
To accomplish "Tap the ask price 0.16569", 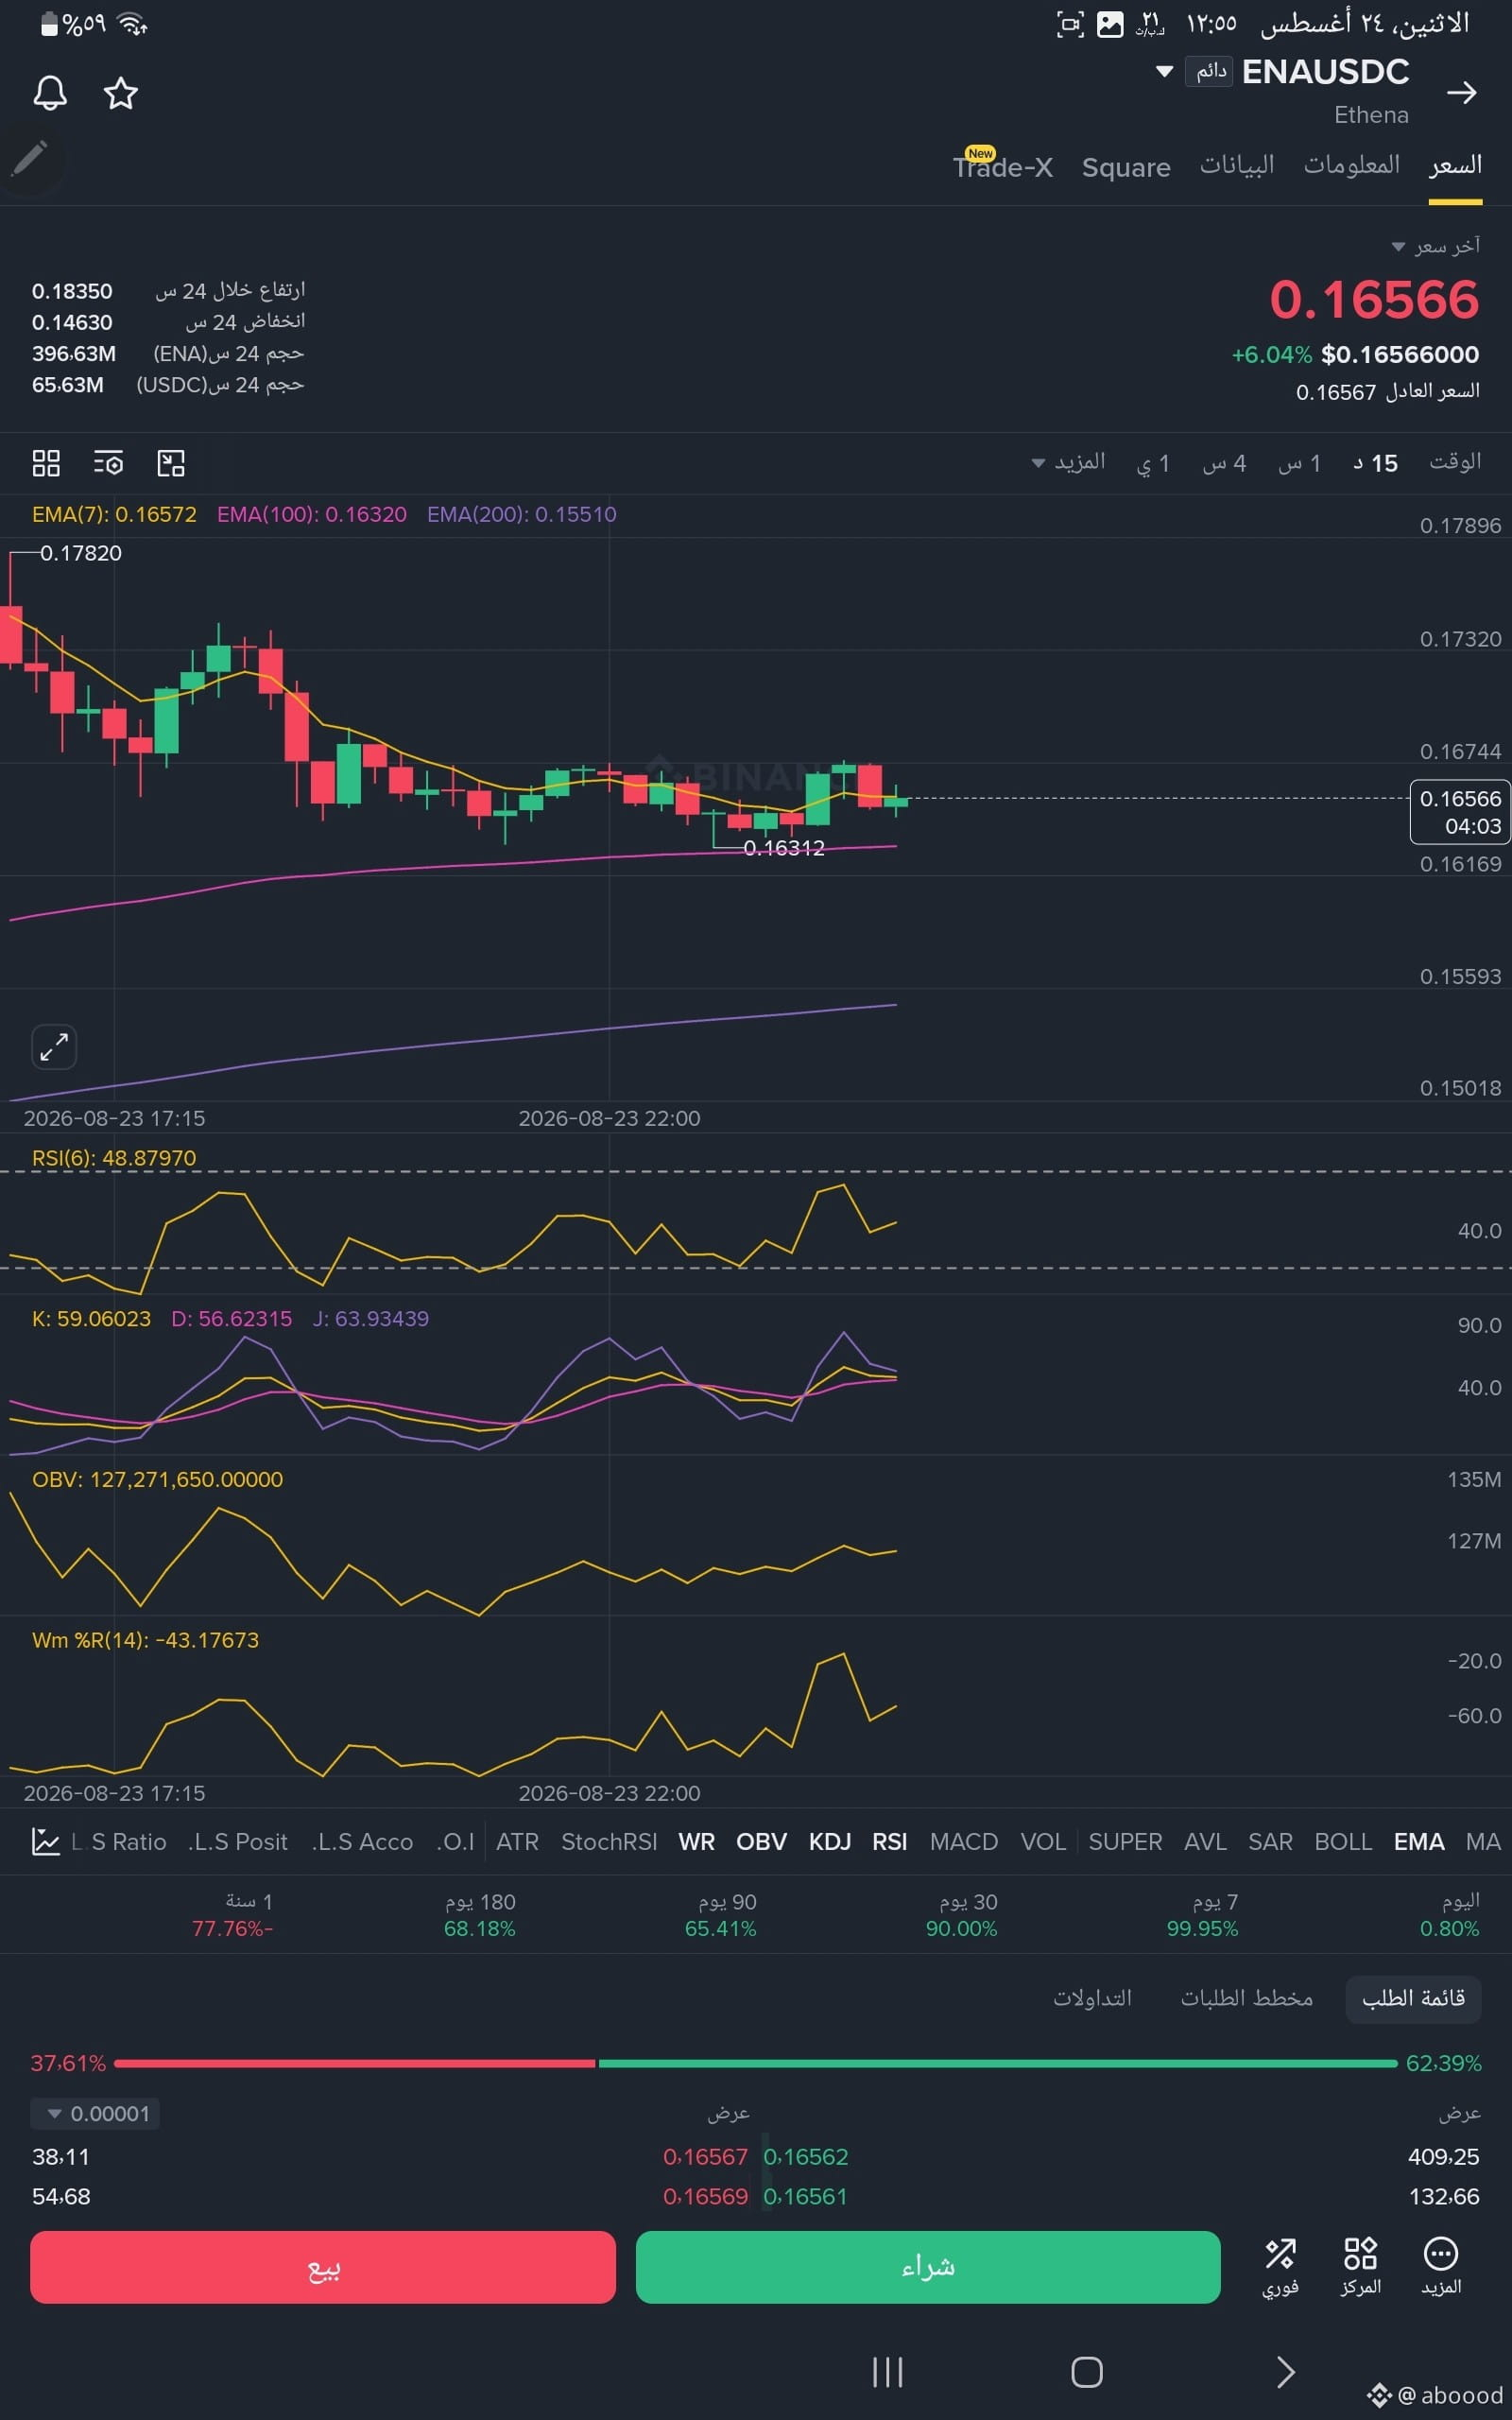I will point(705,2197).
